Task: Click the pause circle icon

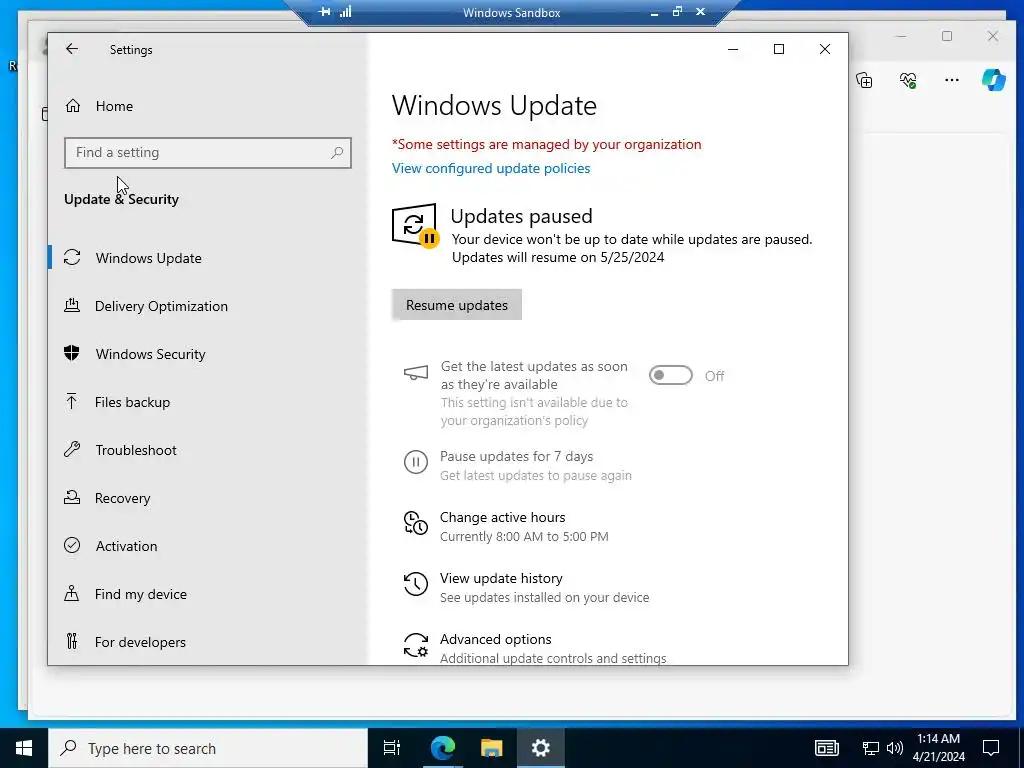Action: tap(416, 462)
